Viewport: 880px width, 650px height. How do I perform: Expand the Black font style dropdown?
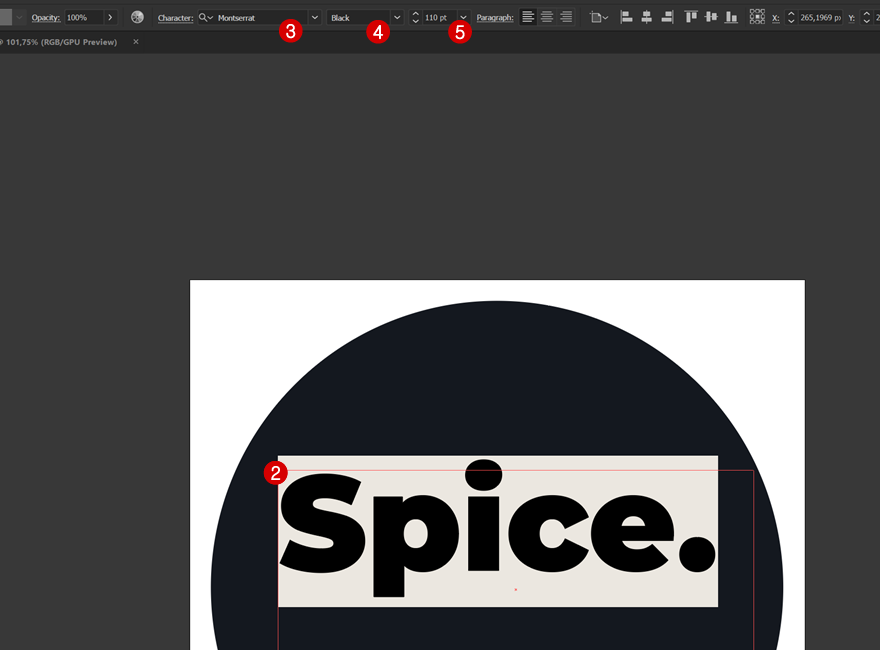coord(397,17)
